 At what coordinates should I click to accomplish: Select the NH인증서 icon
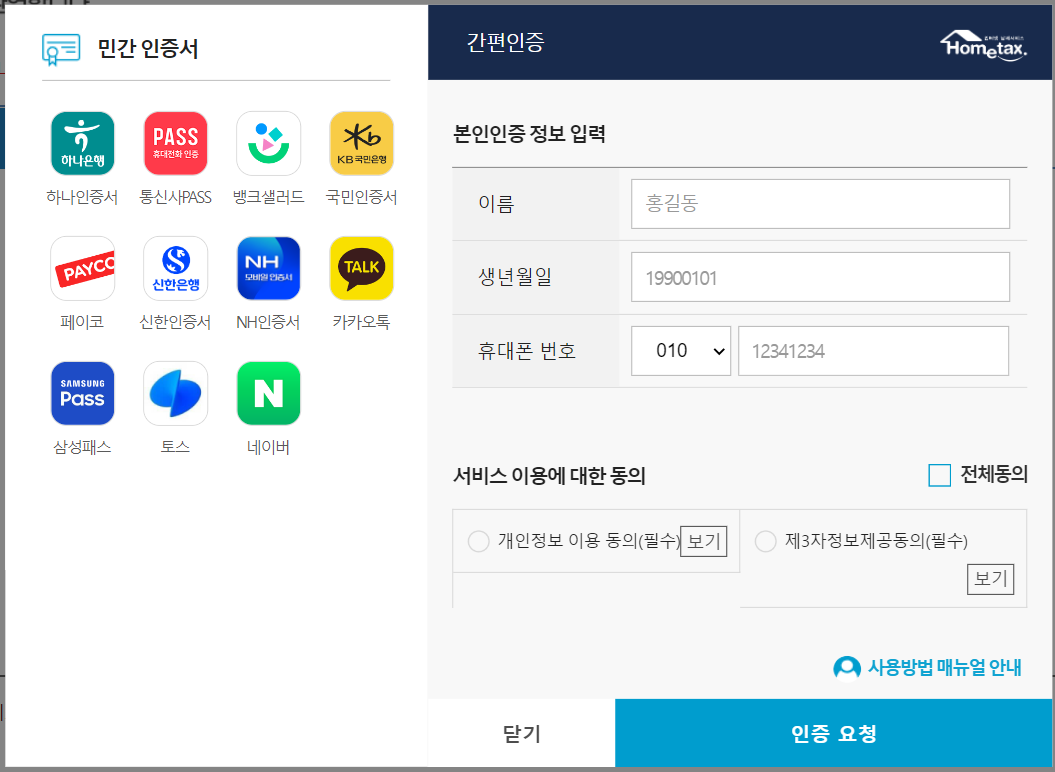pyautogui.click(x=268, y=268)
